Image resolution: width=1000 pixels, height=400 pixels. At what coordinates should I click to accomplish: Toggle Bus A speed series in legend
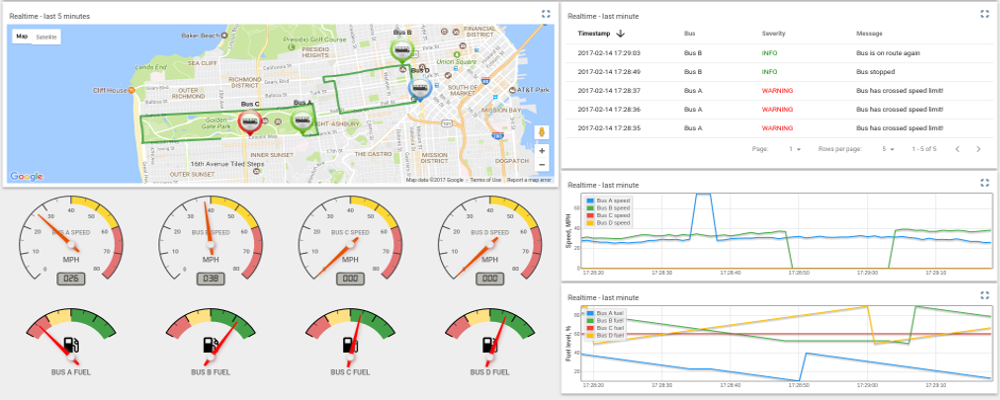click(602, 200)
